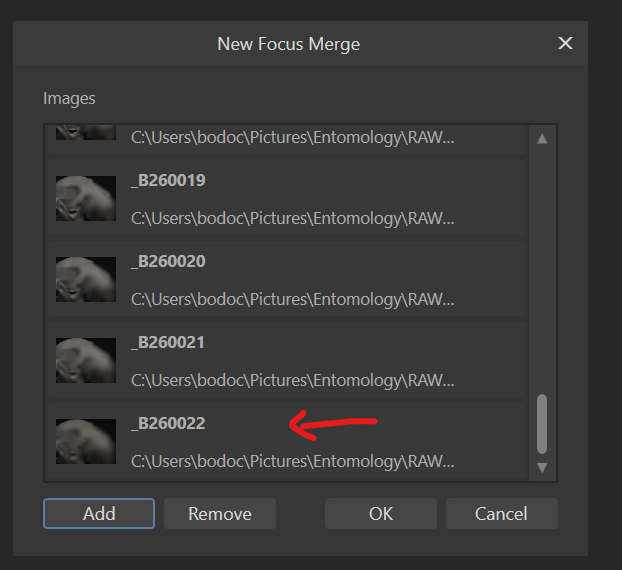Click the scrollbar track above the thumb
Screen dimensions: 622x570
click(542, 270)
